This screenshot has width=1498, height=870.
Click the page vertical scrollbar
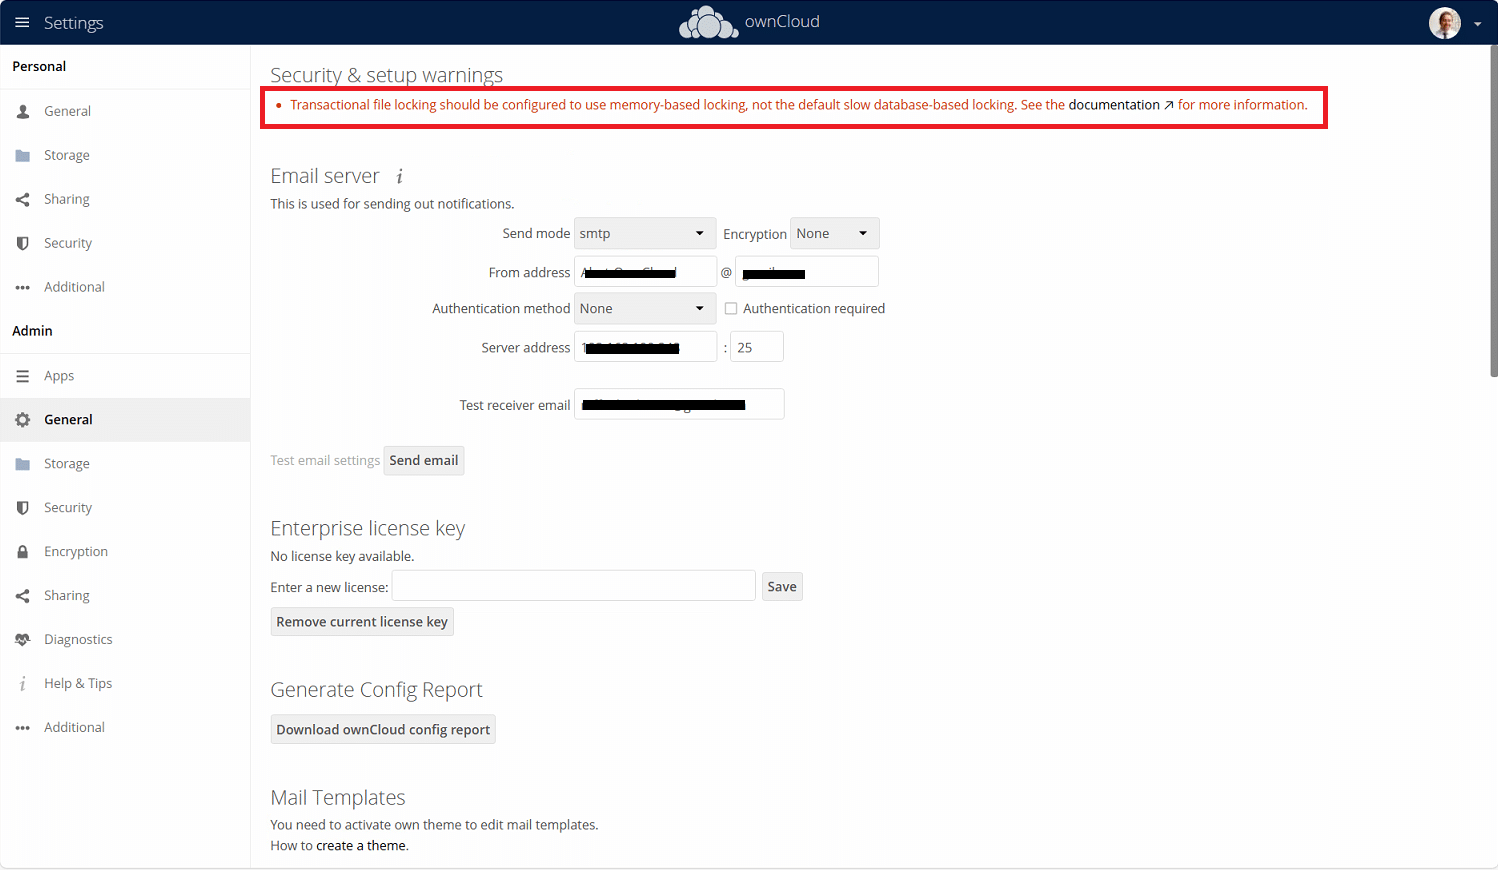pos(1493,210)
